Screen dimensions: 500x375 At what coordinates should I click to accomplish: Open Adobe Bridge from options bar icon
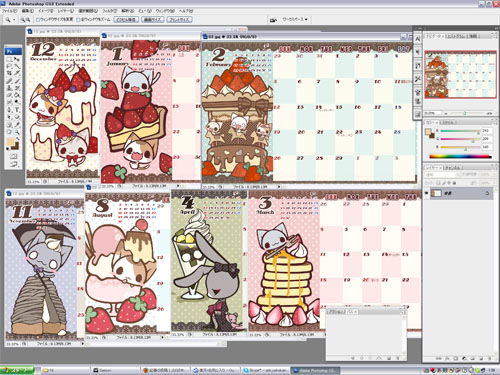click(273, 20)
